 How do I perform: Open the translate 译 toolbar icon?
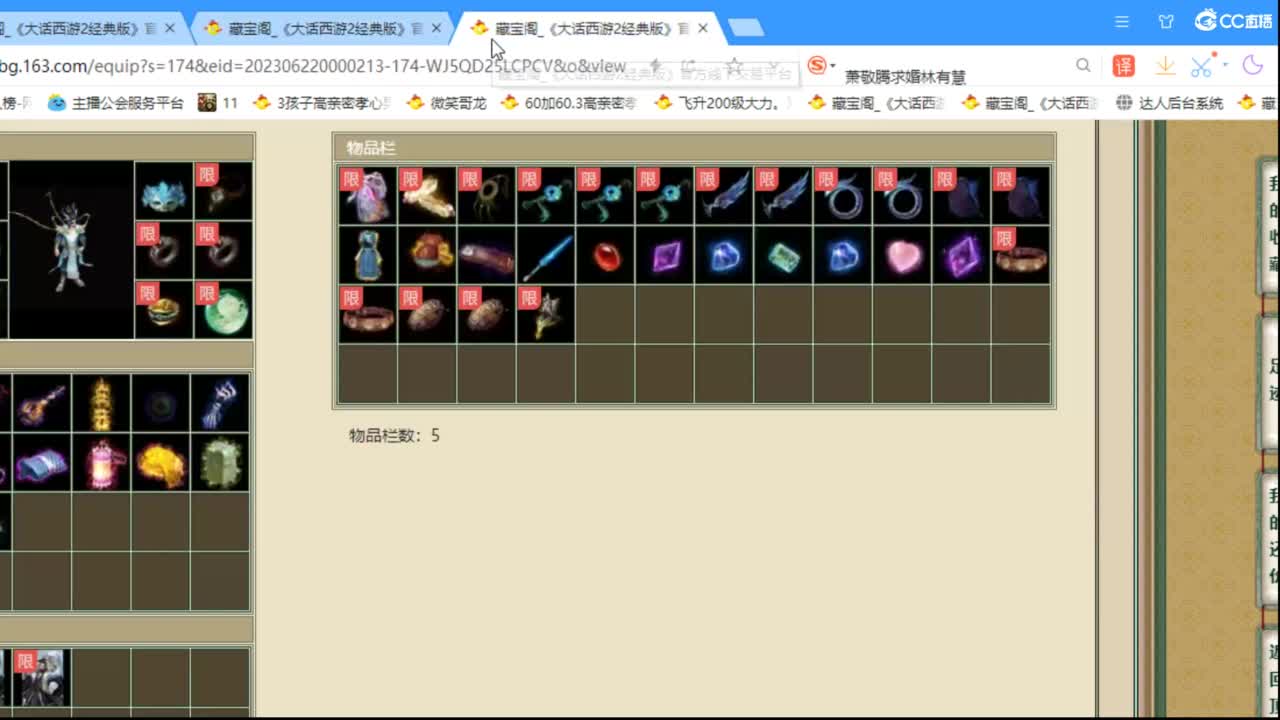click(1124, 67)
